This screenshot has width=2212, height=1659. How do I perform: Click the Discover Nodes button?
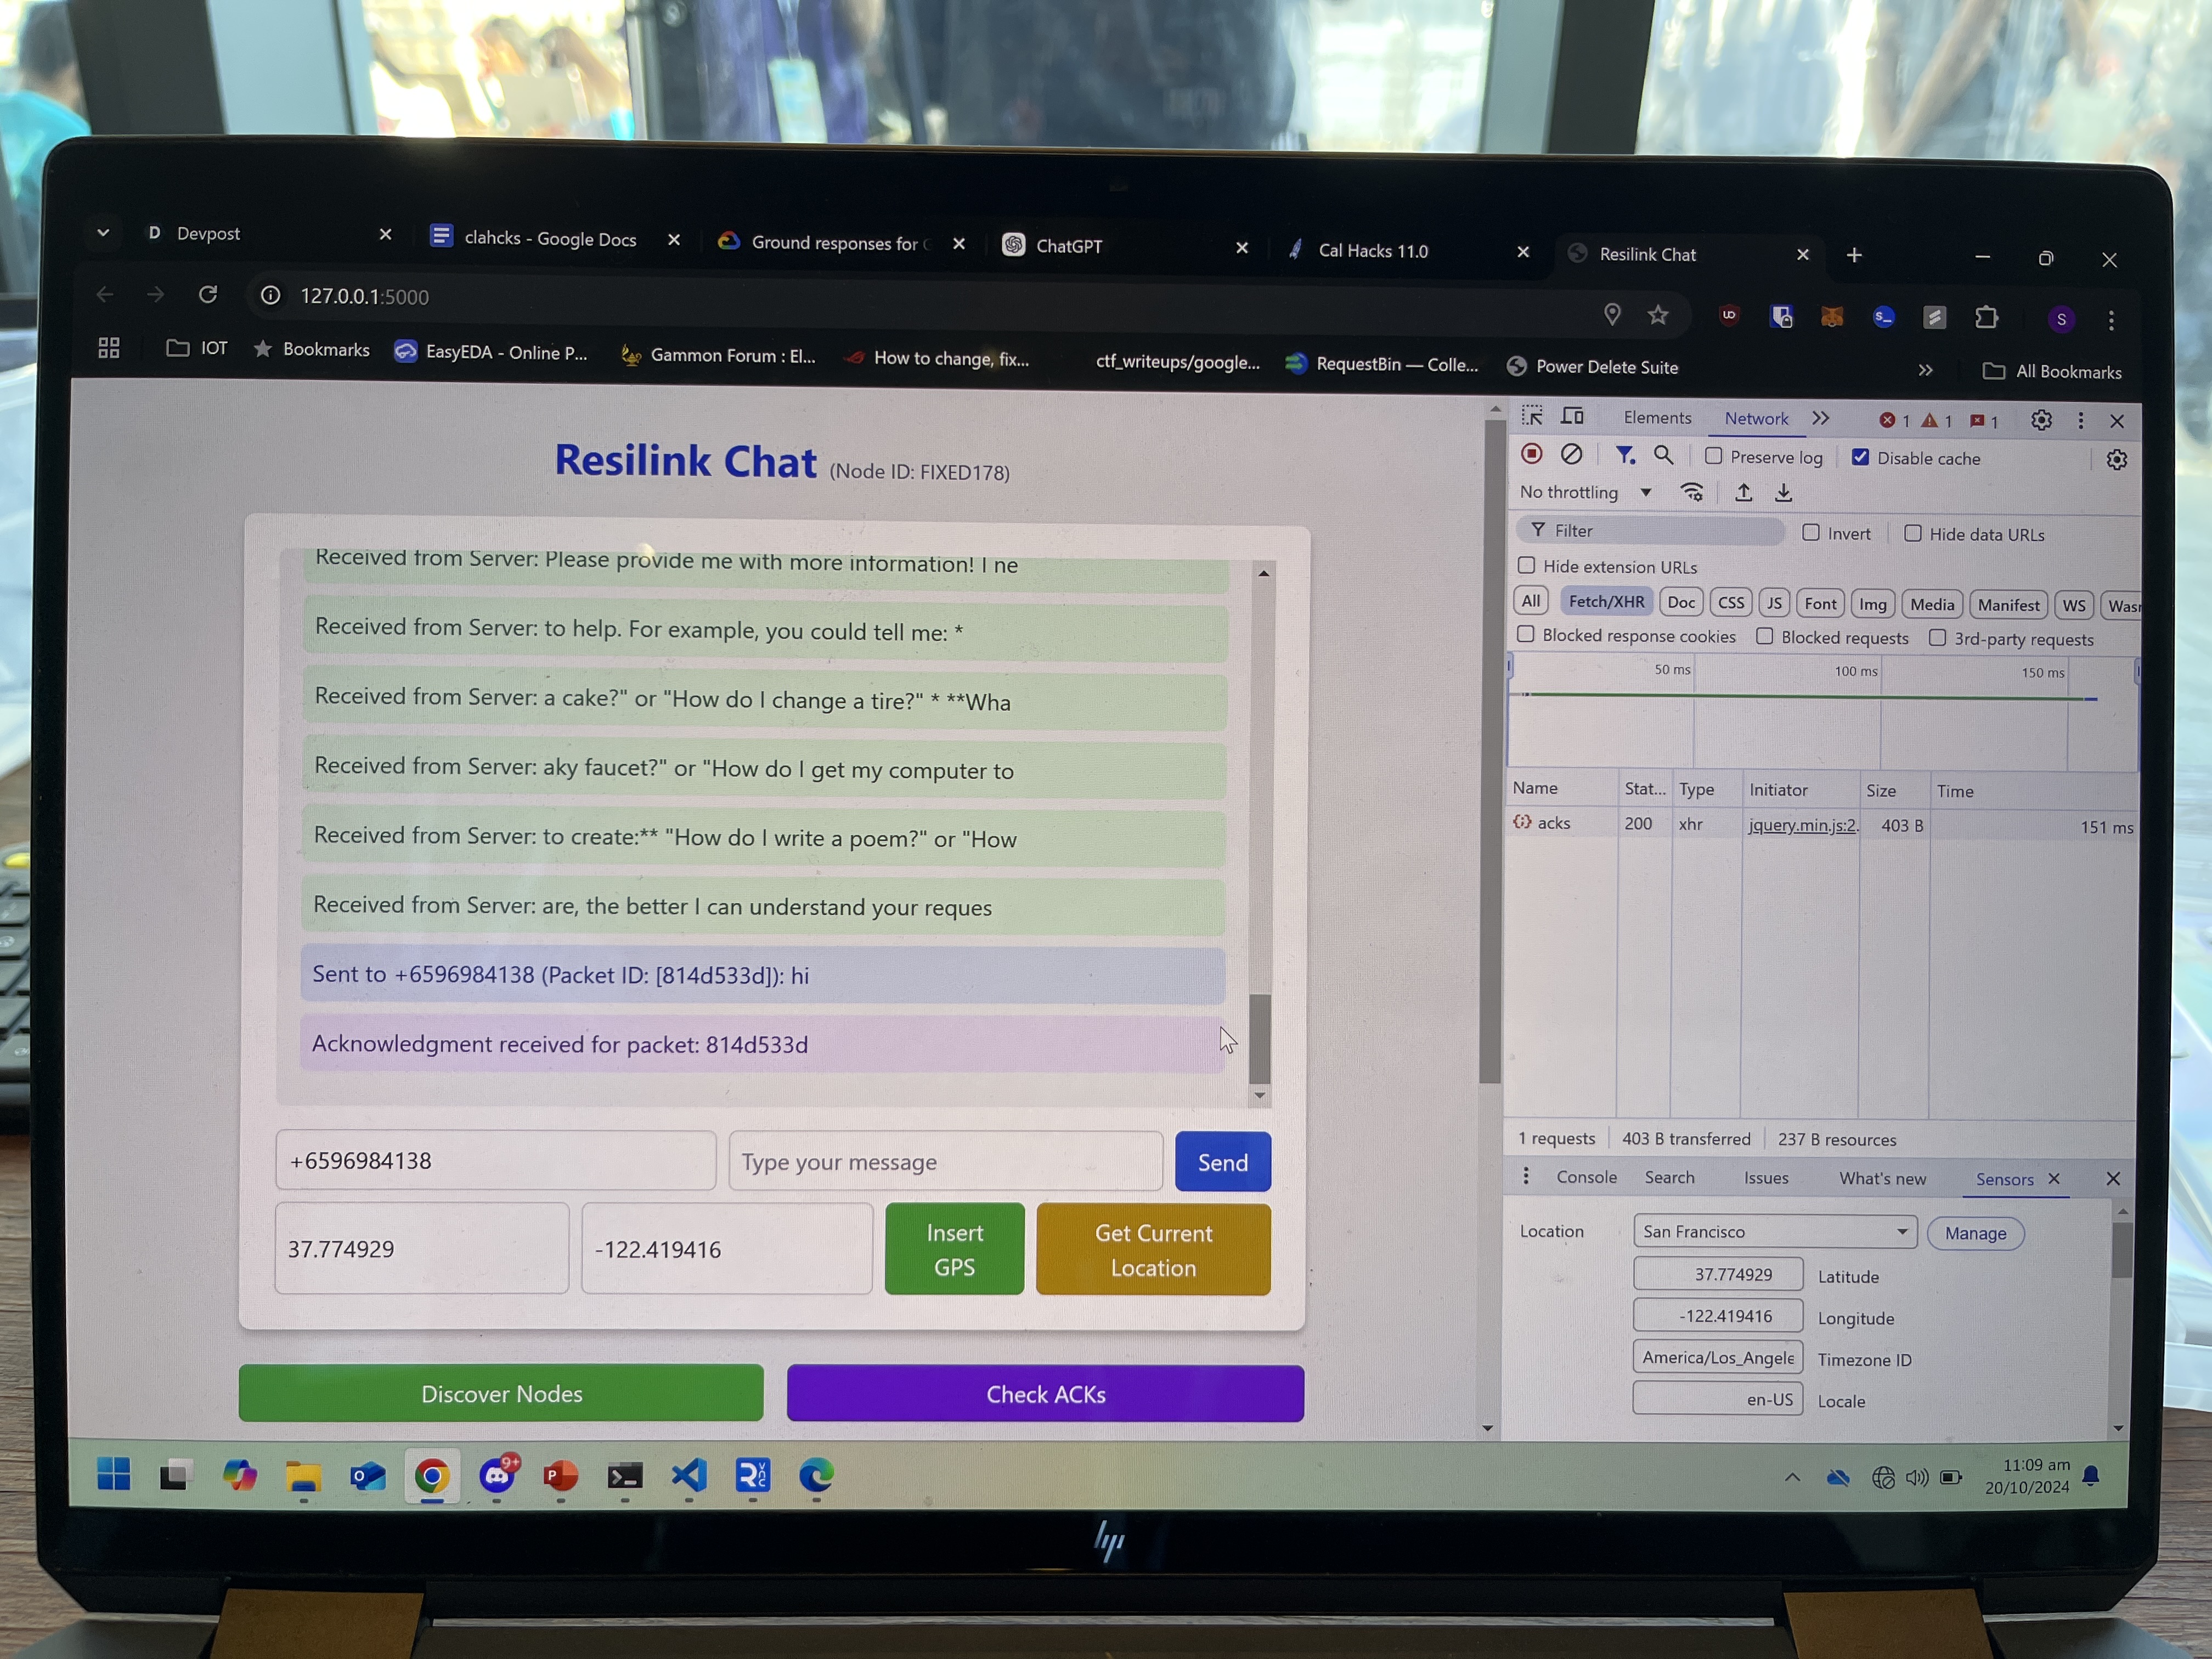tap(501, 1393)
